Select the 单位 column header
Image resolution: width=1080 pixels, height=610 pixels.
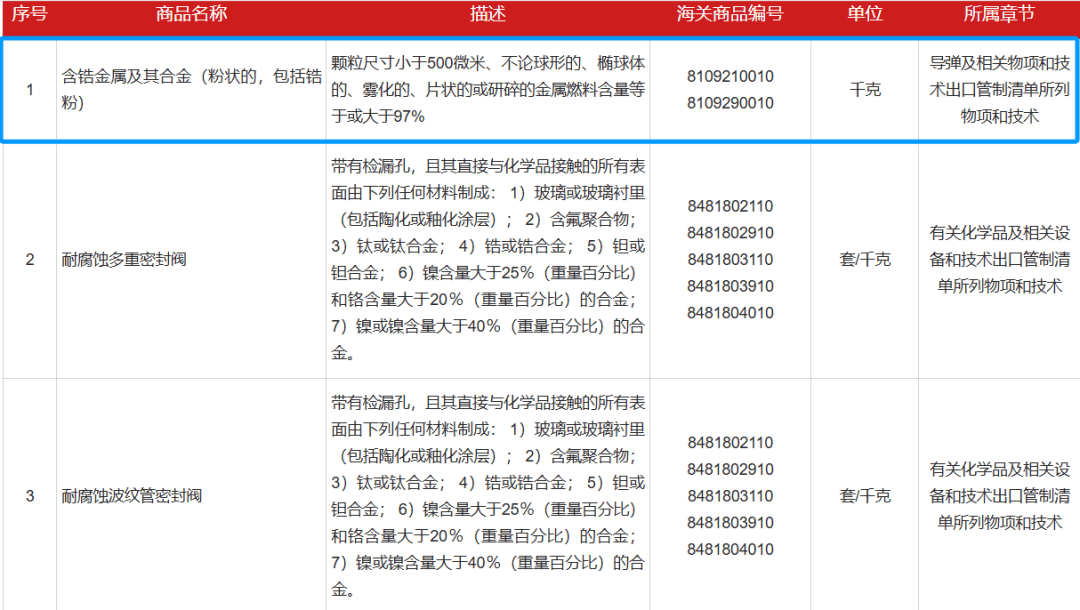pos(865,14)
